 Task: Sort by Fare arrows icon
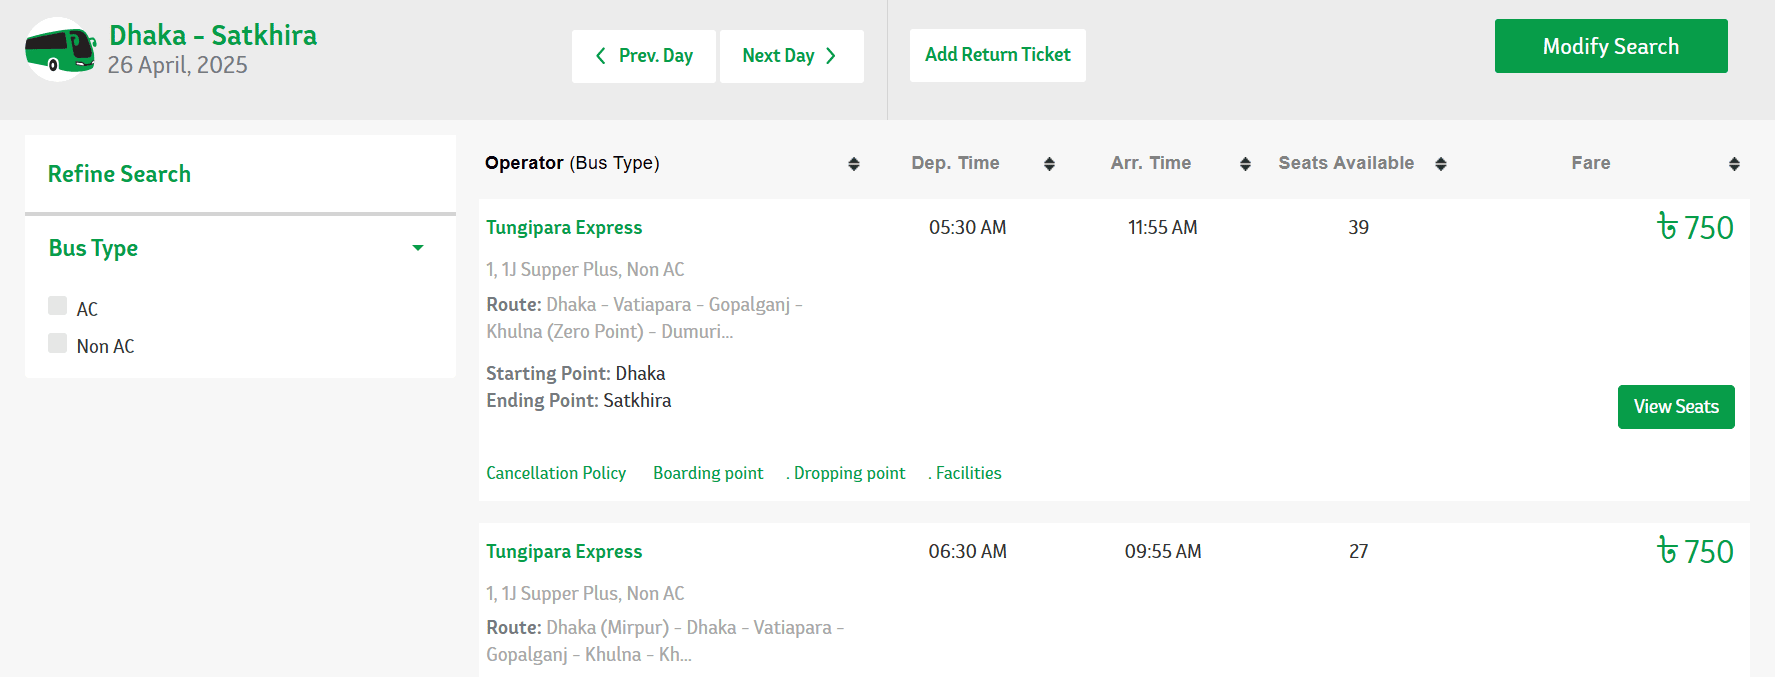pos(1734,164)
